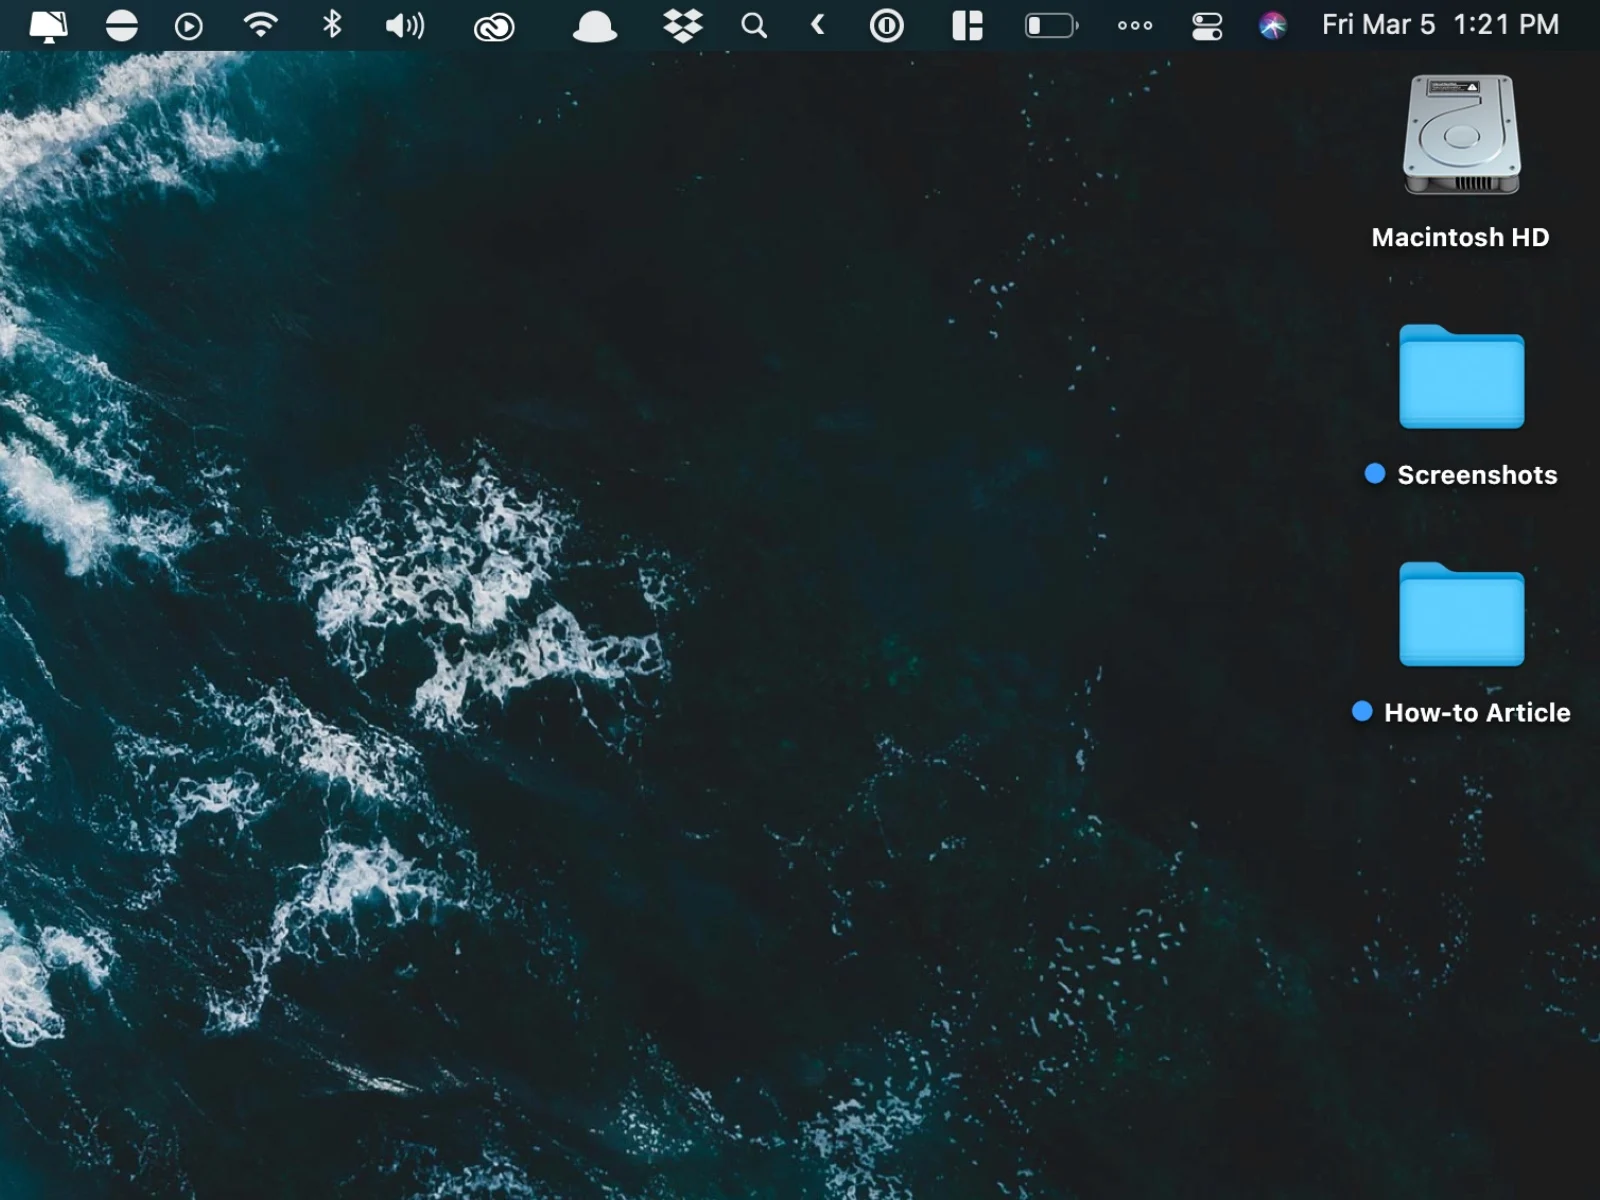
Task: Activate Siri from the menu bar
Action: click(1273, 25)
